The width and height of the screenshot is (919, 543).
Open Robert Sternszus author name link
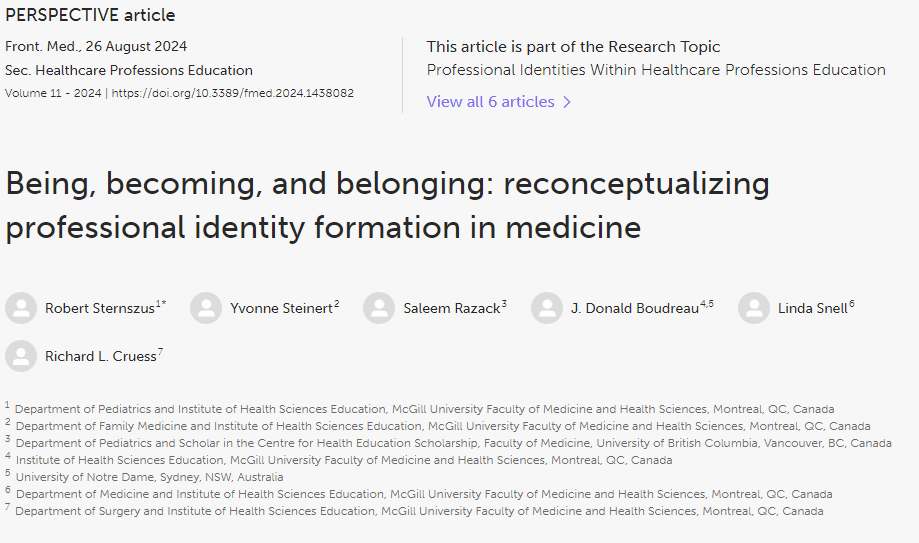(100, 308)
